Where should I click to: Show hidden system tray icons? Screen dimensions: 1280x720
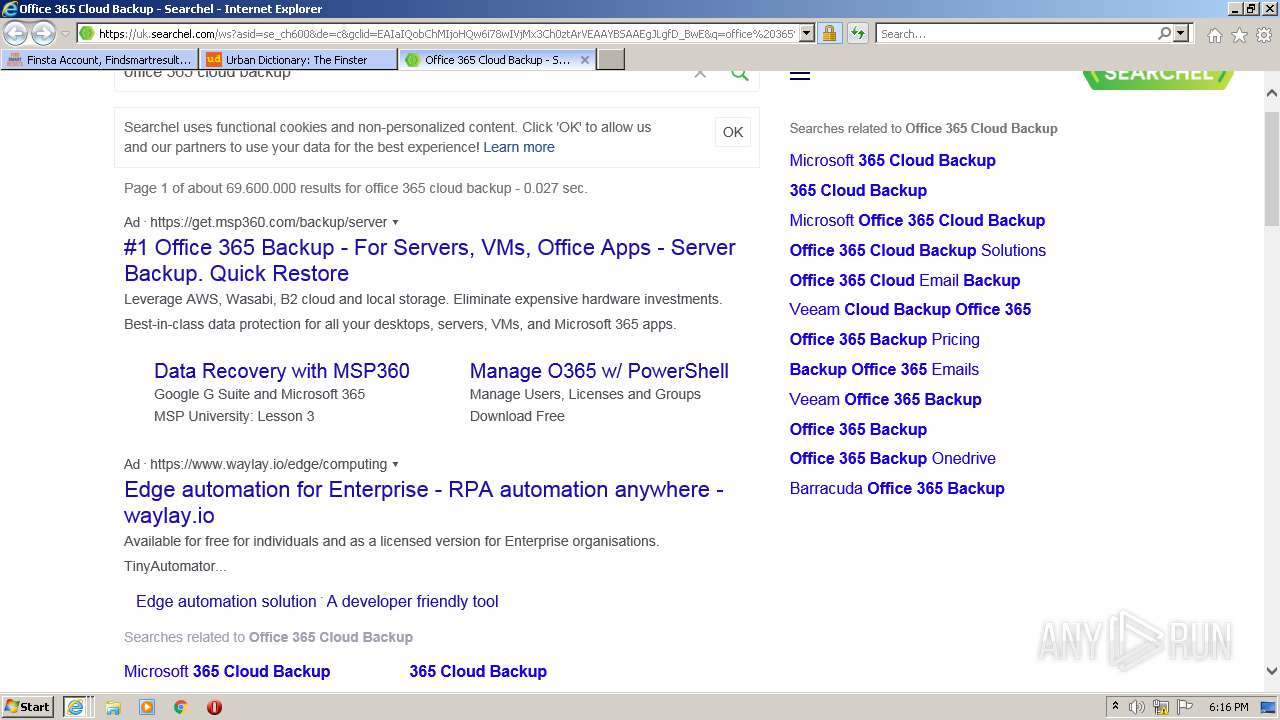coord(1115,707)
